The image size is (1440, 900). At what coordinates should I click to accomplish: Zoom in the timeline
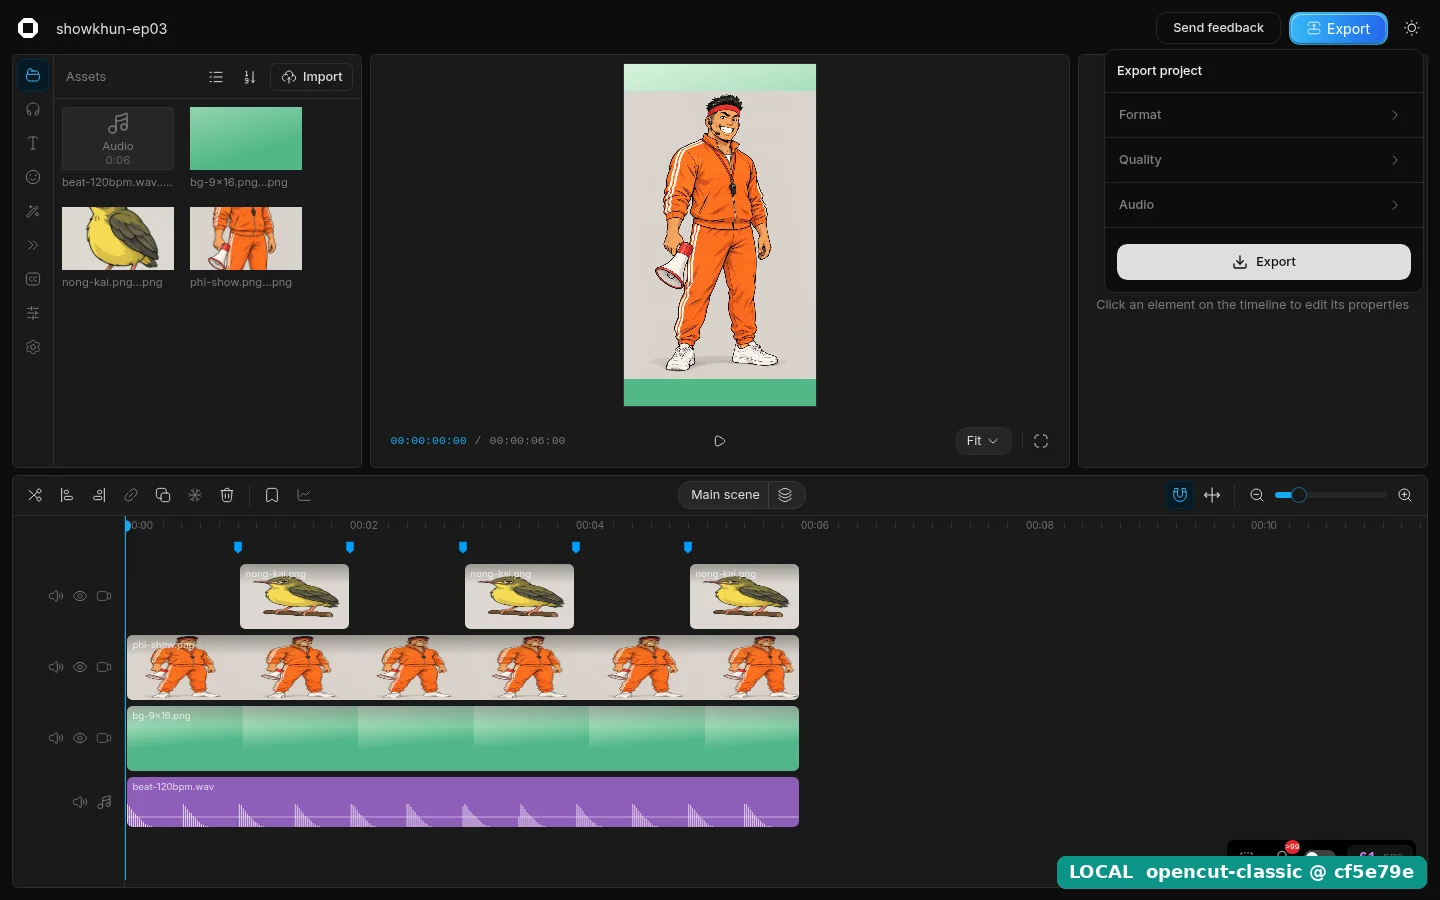point(1405,495)
